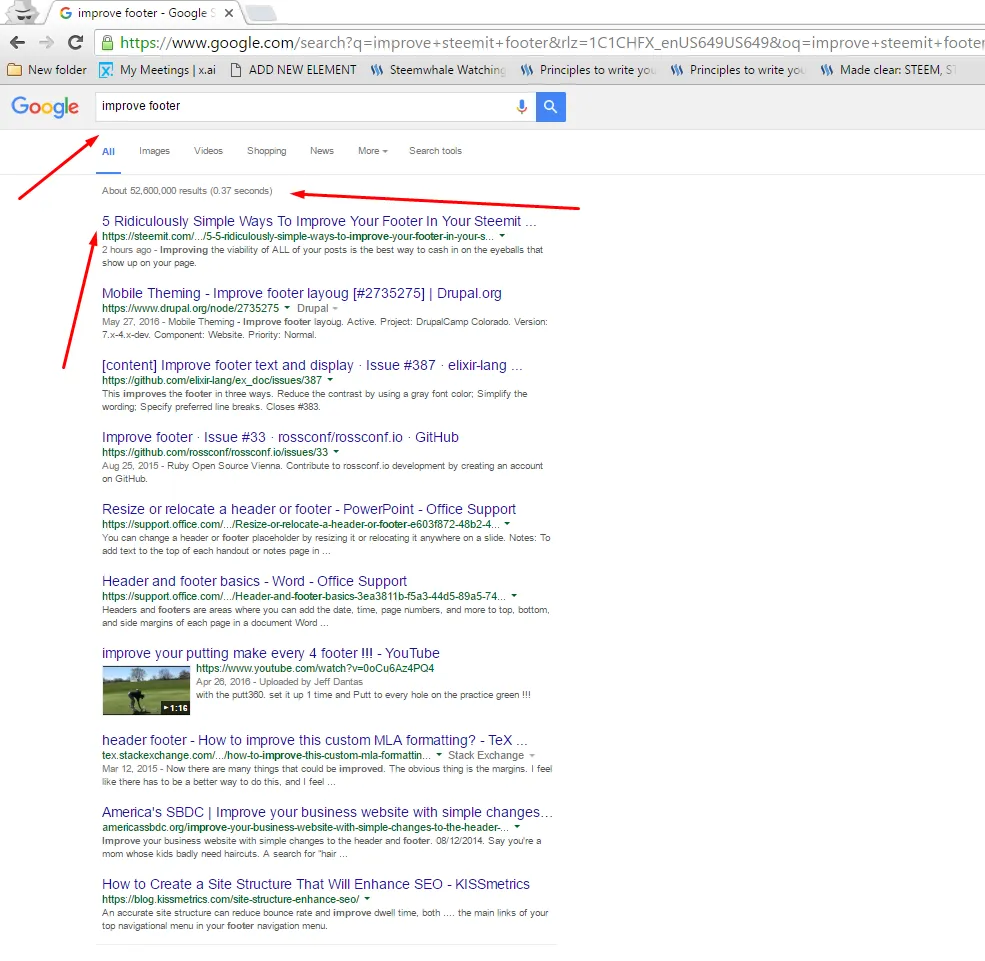This screenshot has width=985, height=961.
Task: Open the second 'Principles to write you' bookmark
Action: pos(738,70)
